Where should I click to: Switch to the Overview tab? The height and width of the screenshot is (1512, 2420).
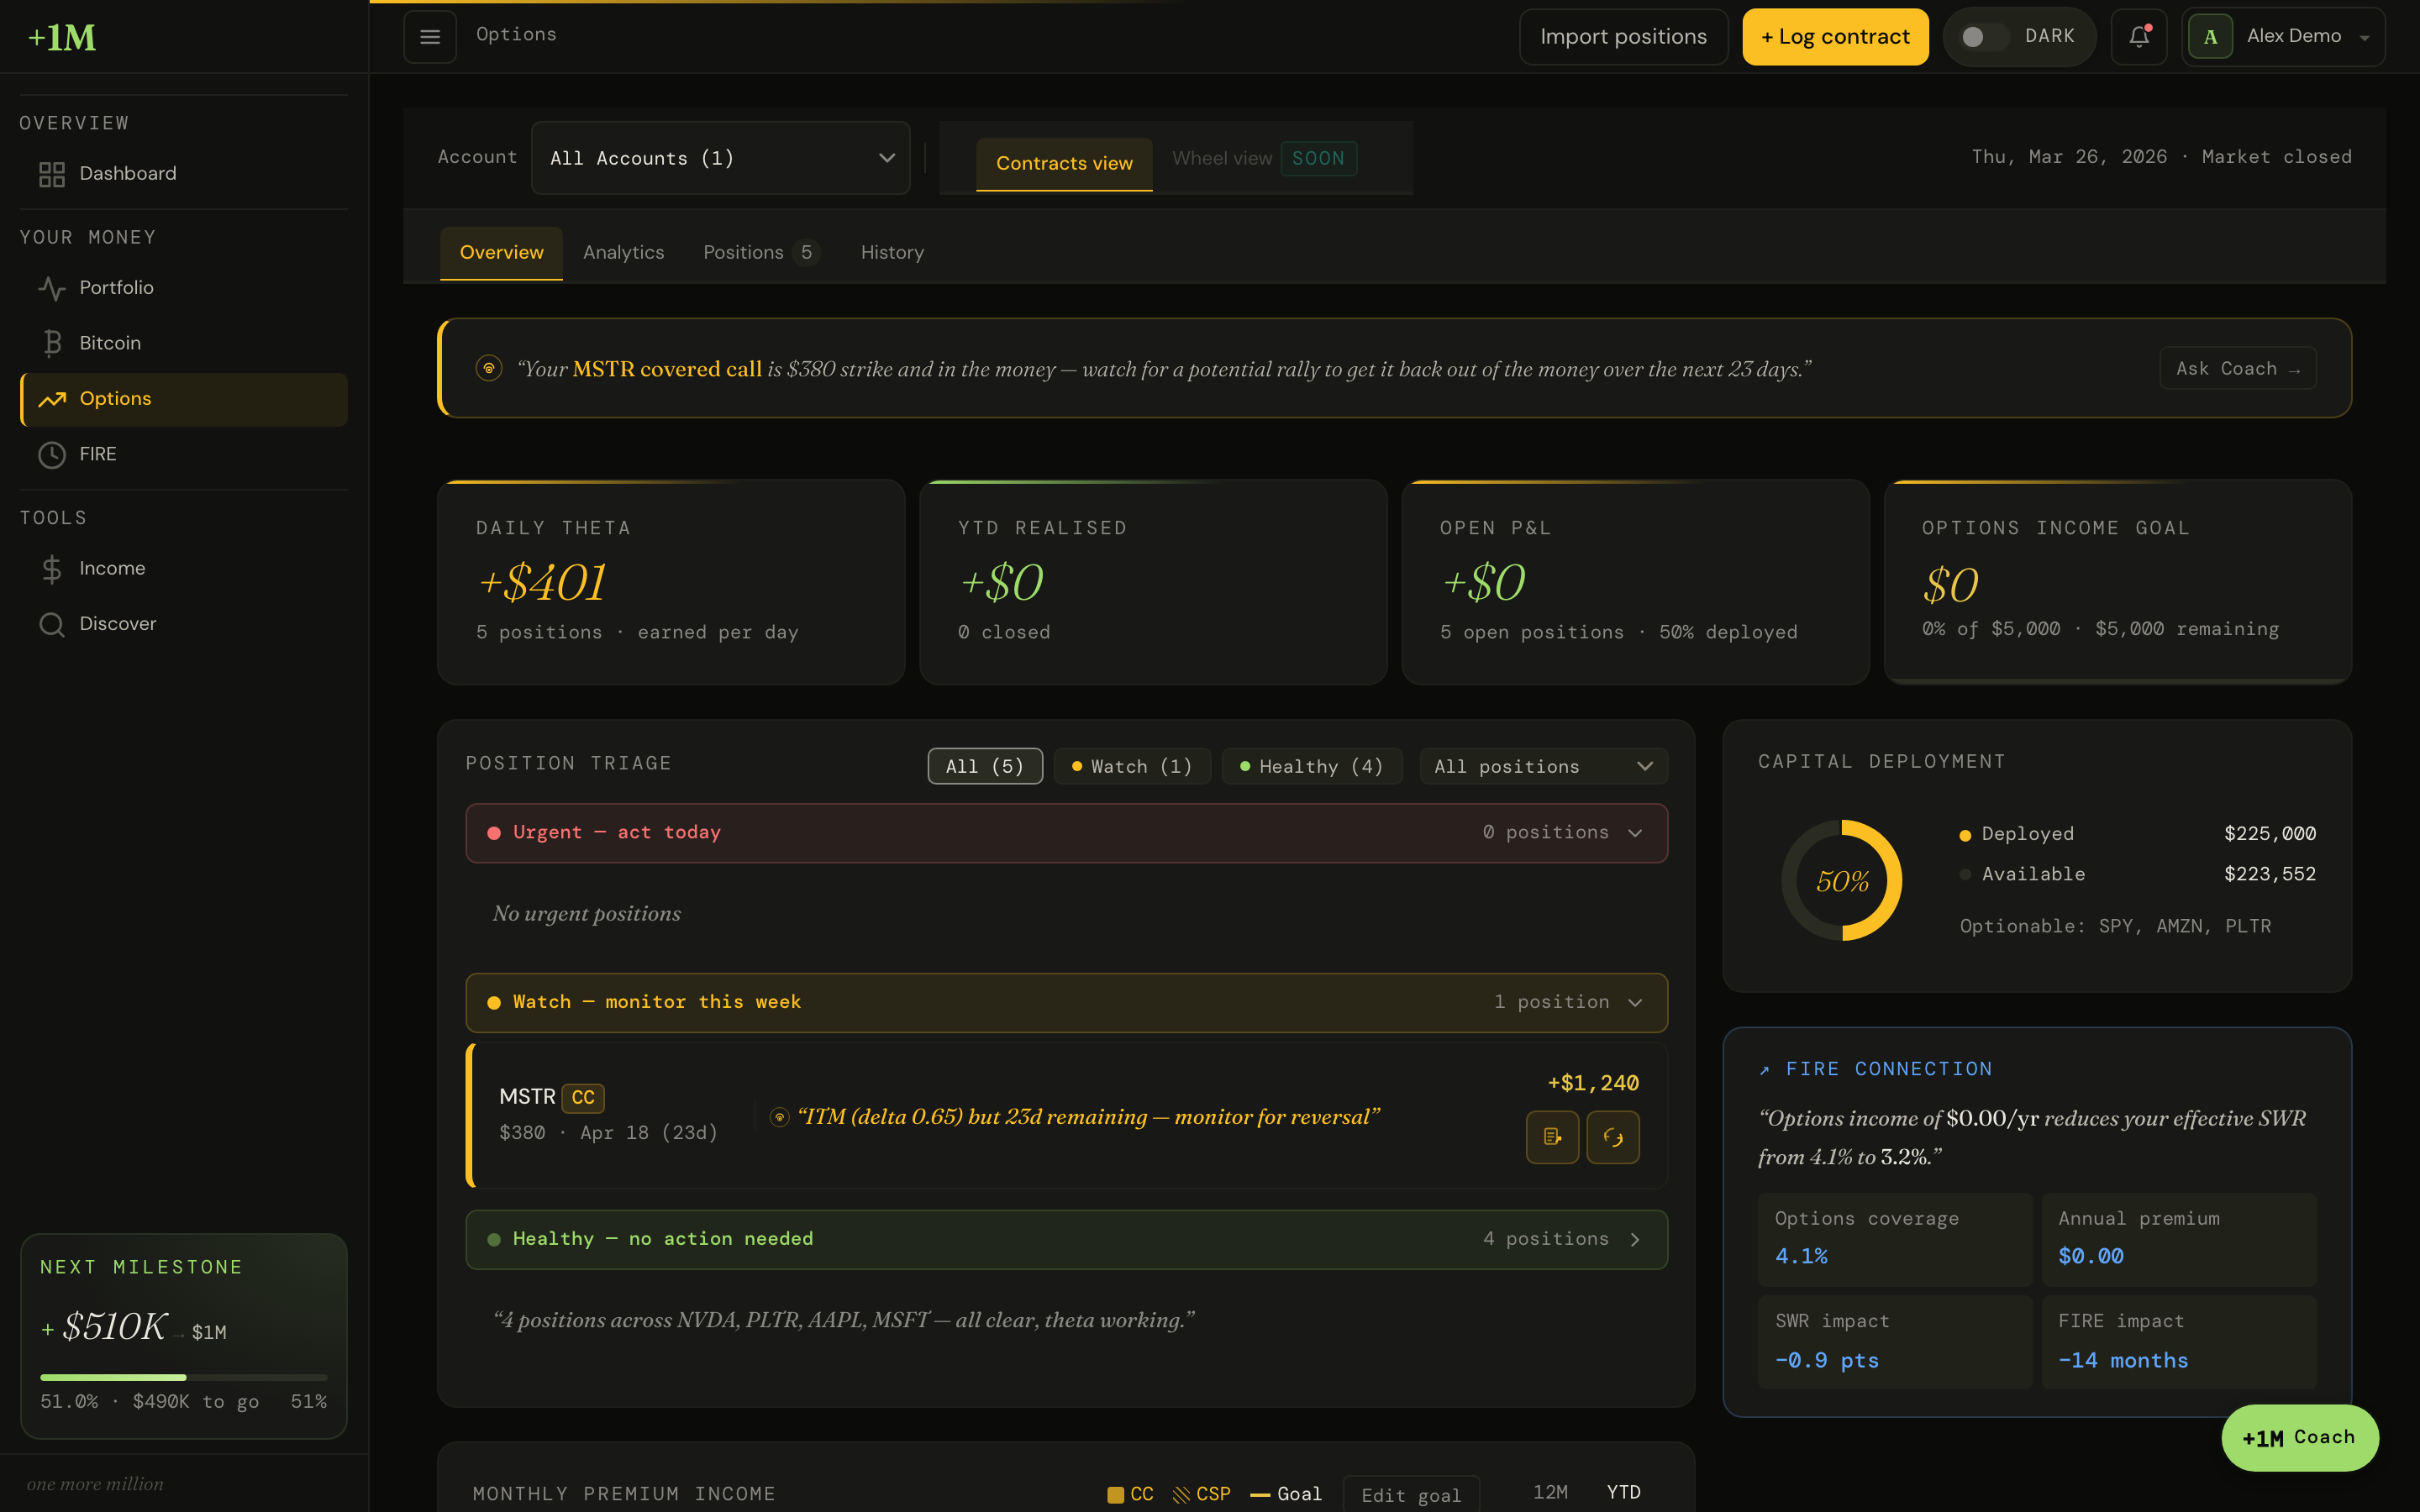coord(501,253)
